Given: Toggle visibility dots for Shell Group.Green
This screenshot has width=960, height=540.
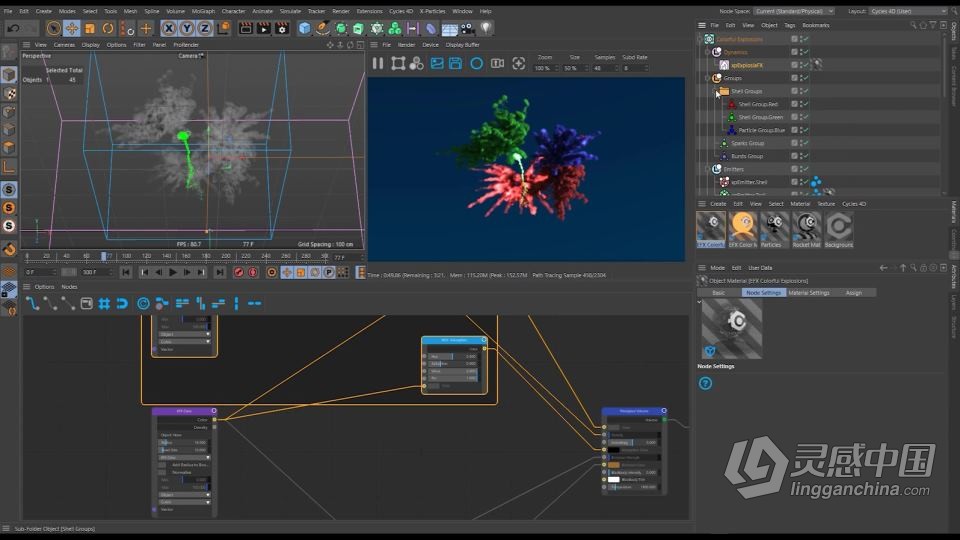Looking at the screenshot, I should 801,117.
